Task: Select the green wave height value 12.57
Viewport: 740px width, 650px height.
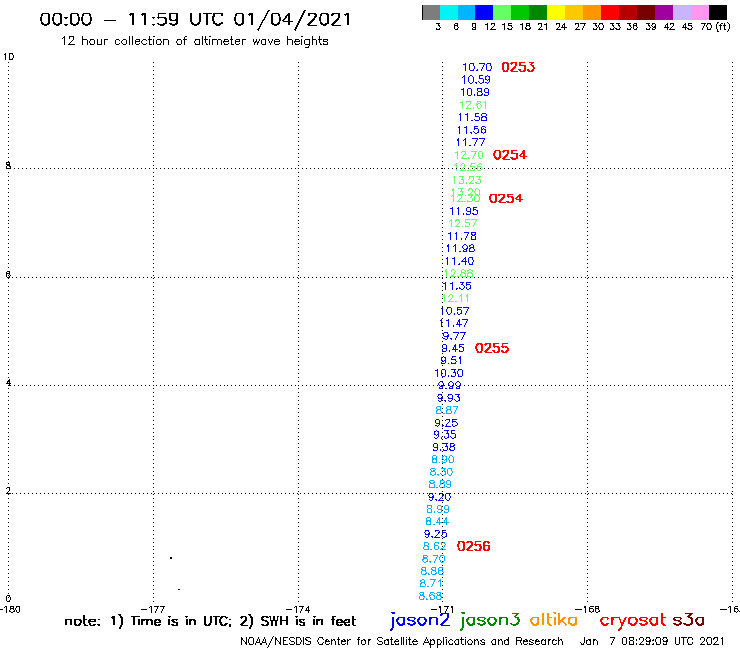Action: pyautogui.click(x=462, y=223)
